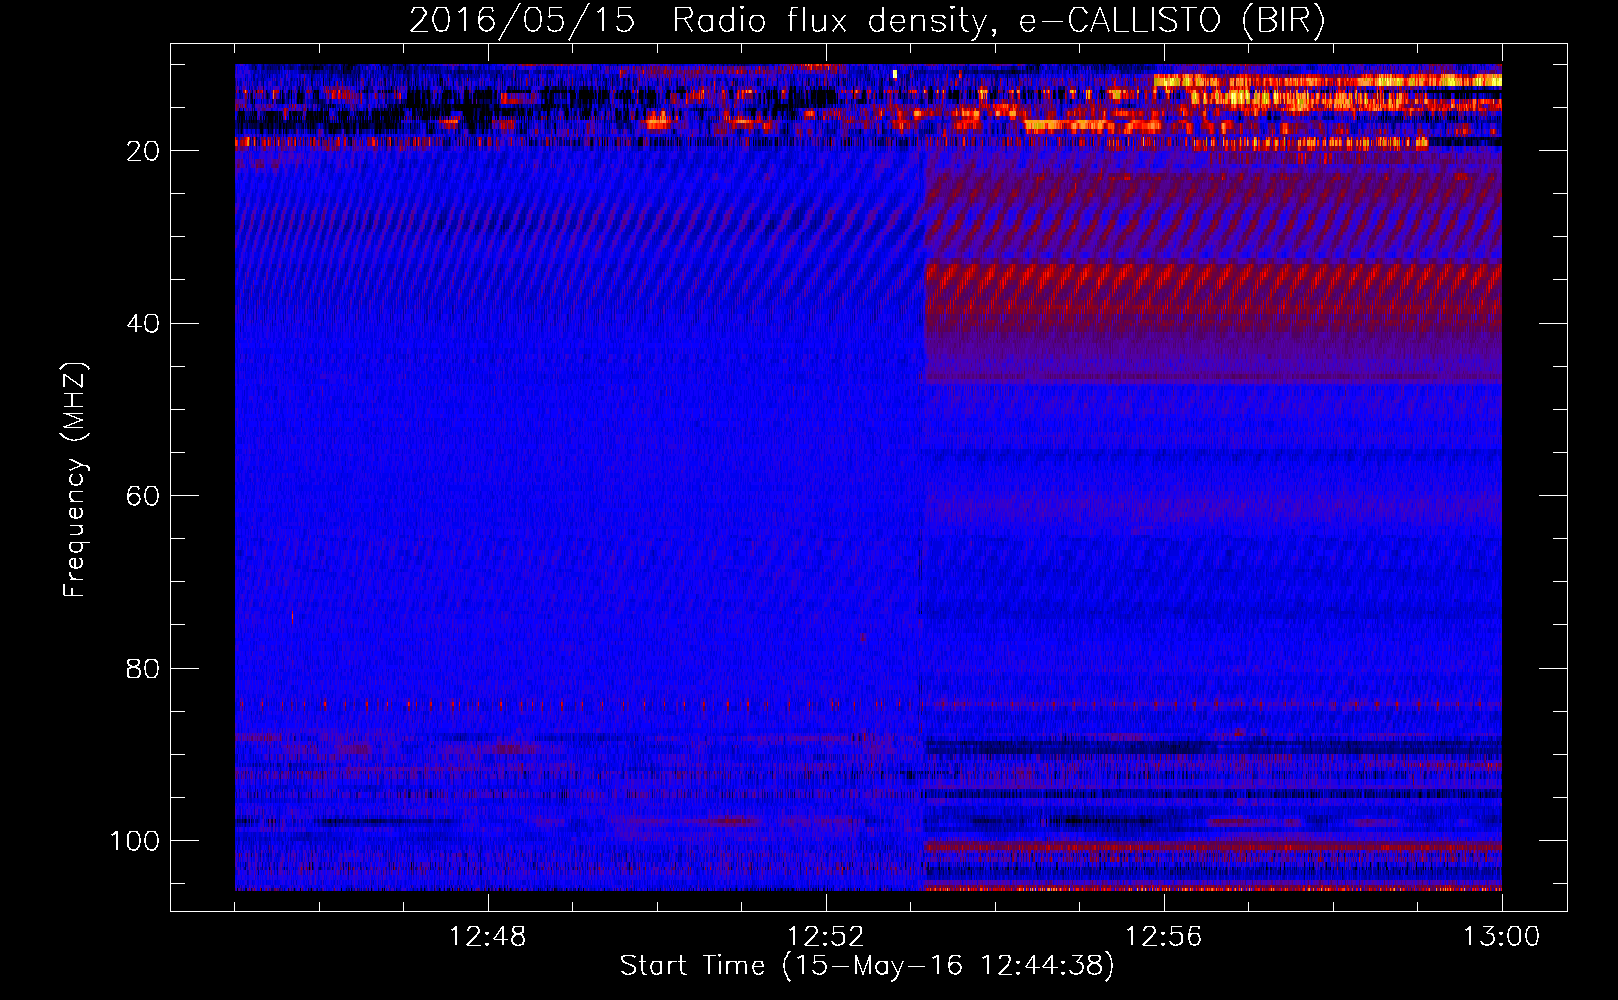1618x1000 pixels.
Task: Click the 'Start Time (15-May-16 12:44:38)' x-axis label
Action: tap(867, 966)
